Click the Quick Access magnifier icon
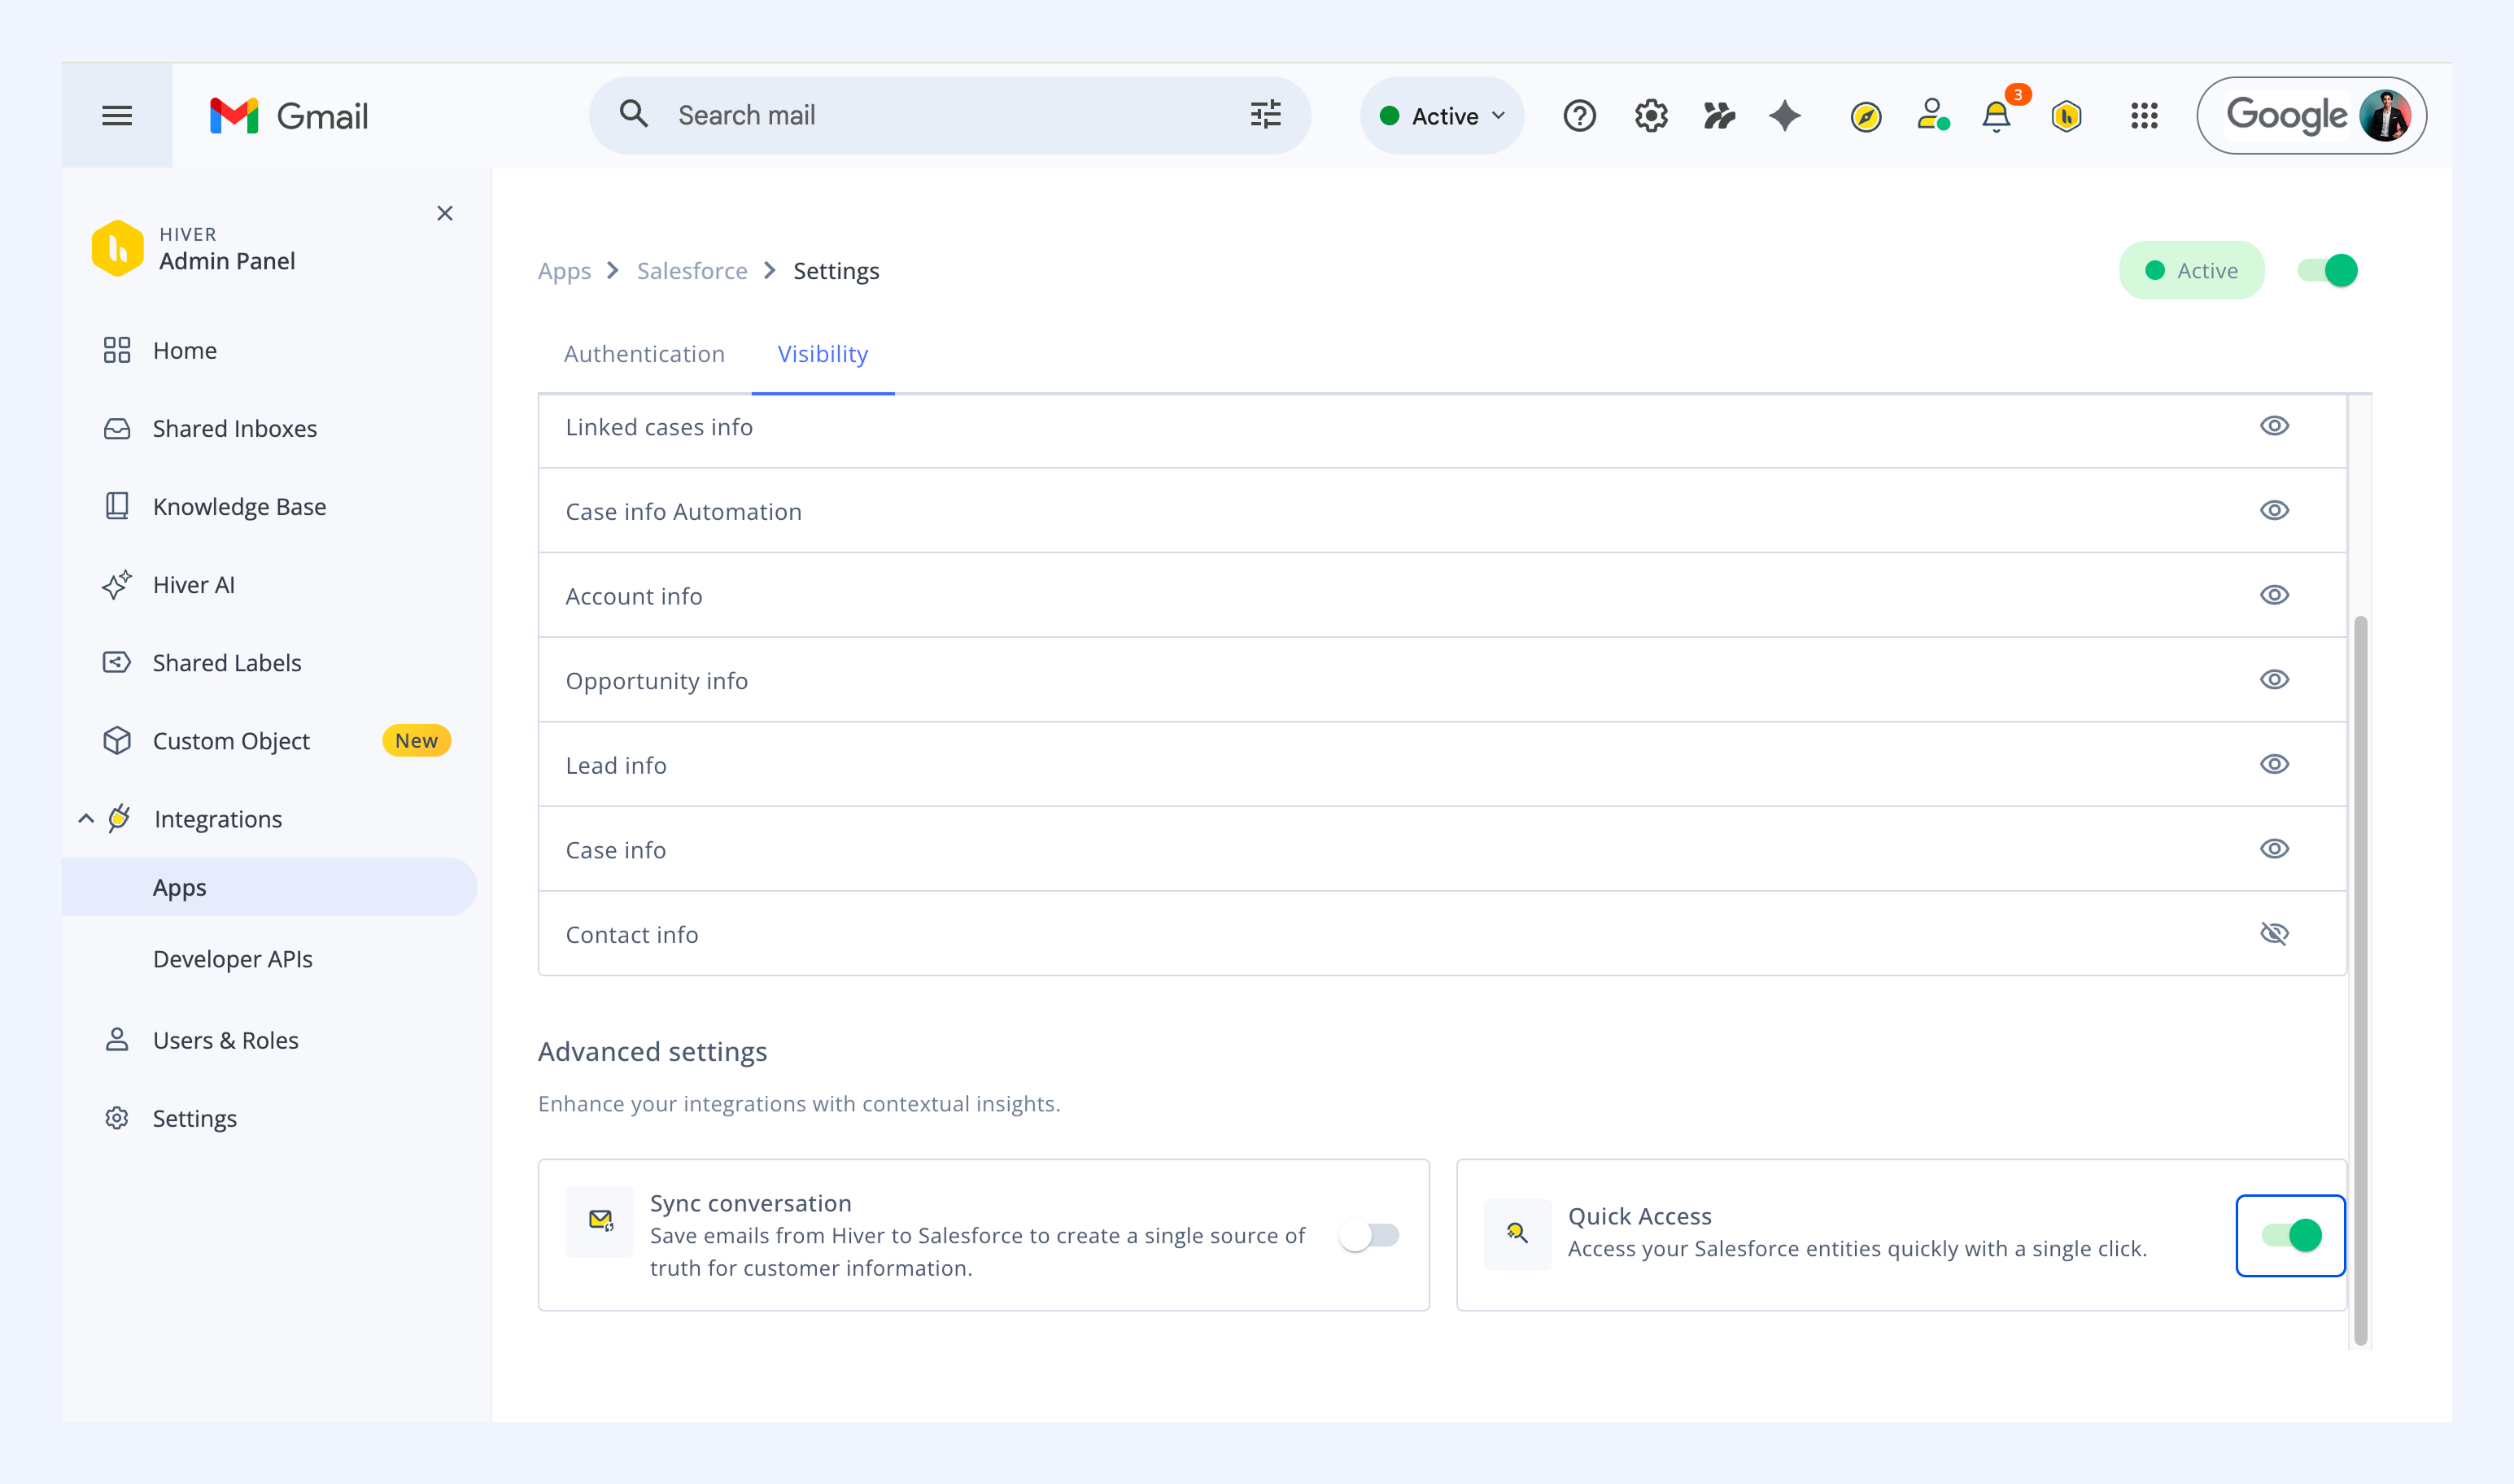The width and height of the screenshot is (2514, 1484). coord(1518,1234)
